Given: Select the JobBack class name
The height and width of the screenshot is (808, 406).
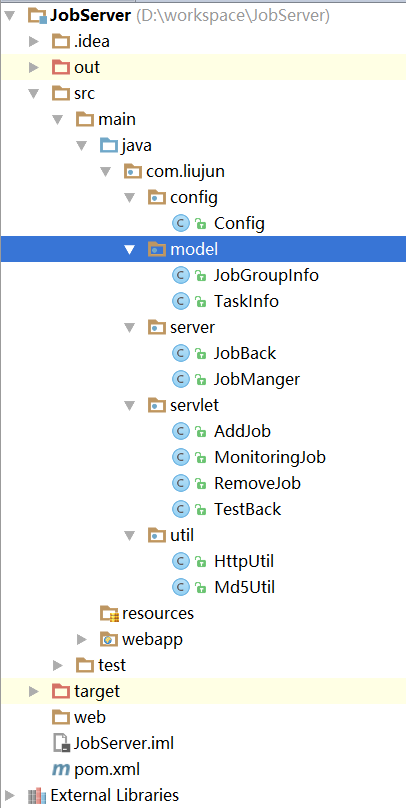Looking at the screenshot, I should pyautogui.click(x=245, y=354).
